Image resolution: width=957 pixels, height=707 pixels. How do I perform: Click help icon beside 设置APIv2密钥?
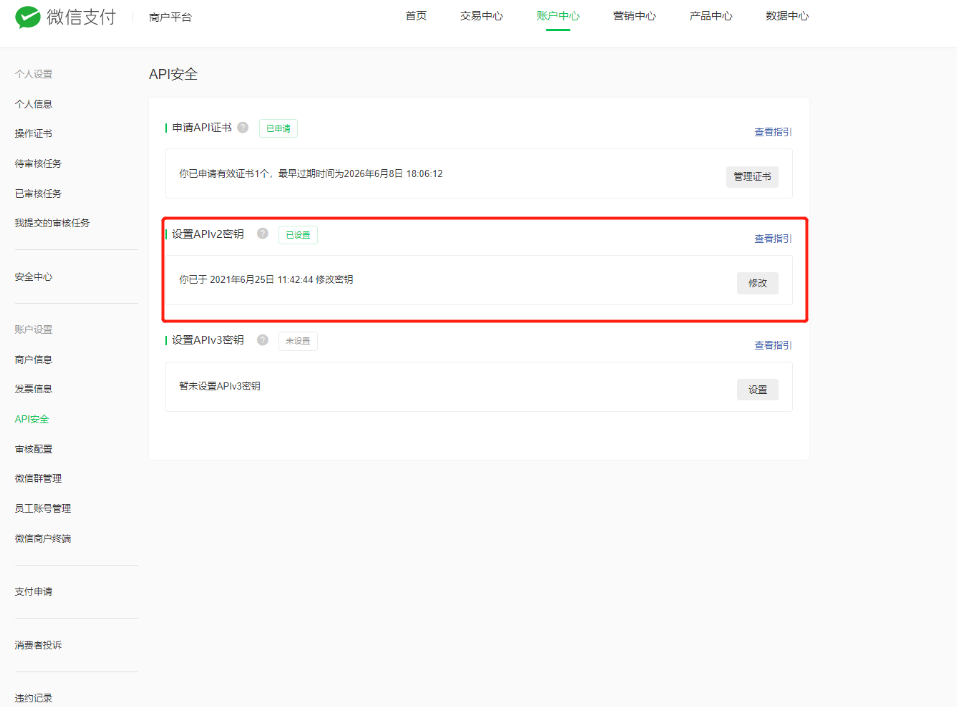pyautogui.click(x=262, y=234)
